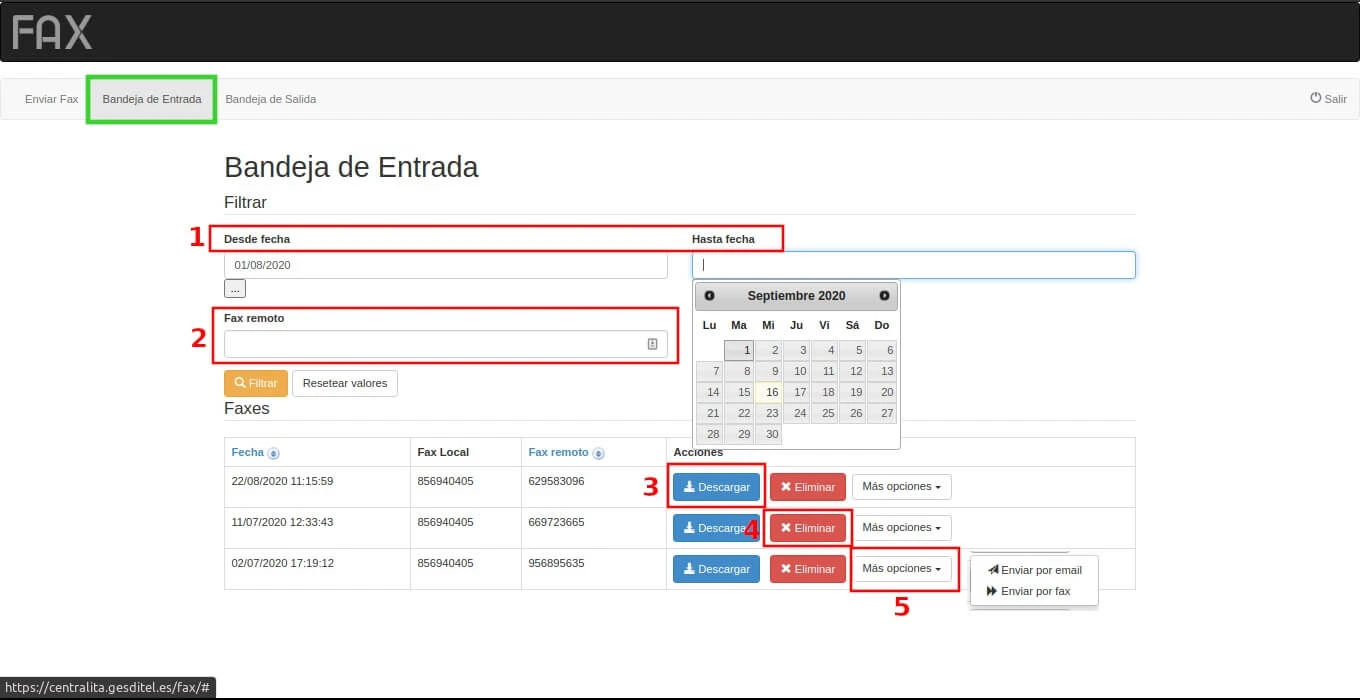Go to previous month in calendar
The height and width of the screenshot is (700, 1360).
coord(709,296)
